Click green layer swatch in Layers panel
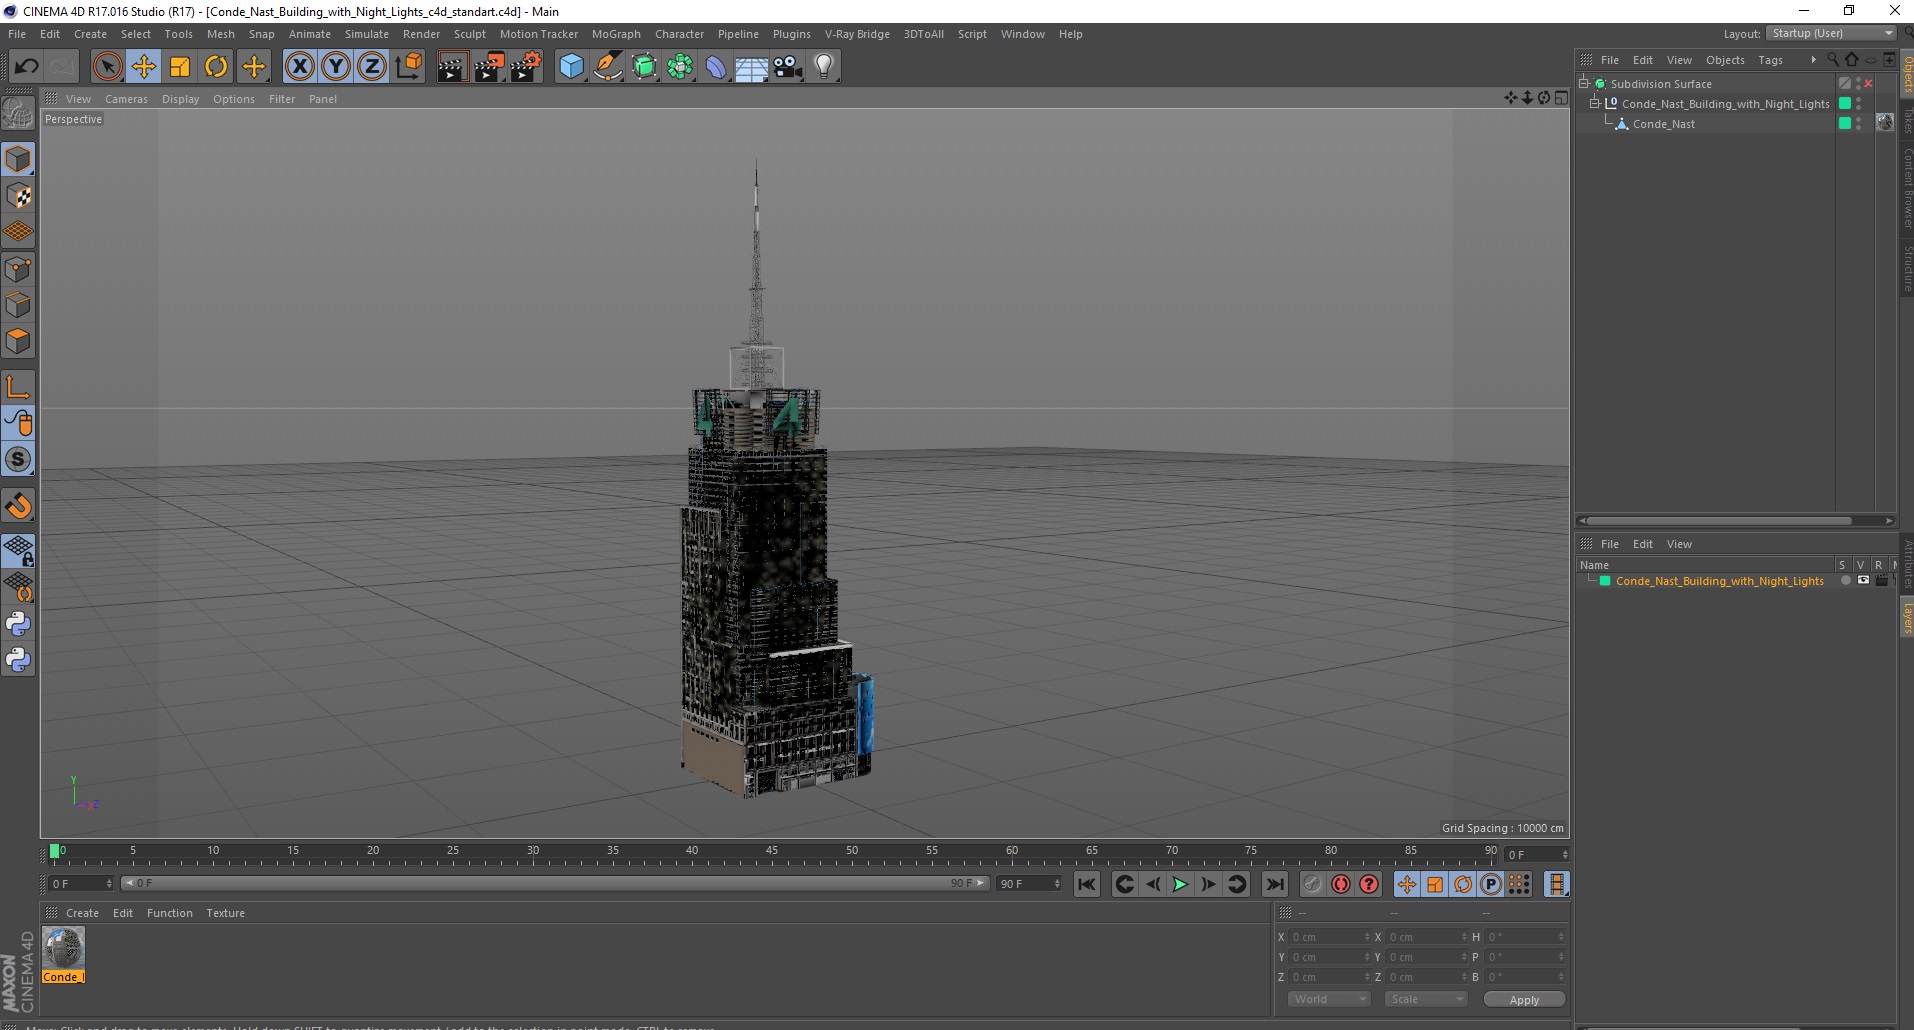Image resolution: width=1914 pixels, height=1030 pixels. click(1605, 581)
